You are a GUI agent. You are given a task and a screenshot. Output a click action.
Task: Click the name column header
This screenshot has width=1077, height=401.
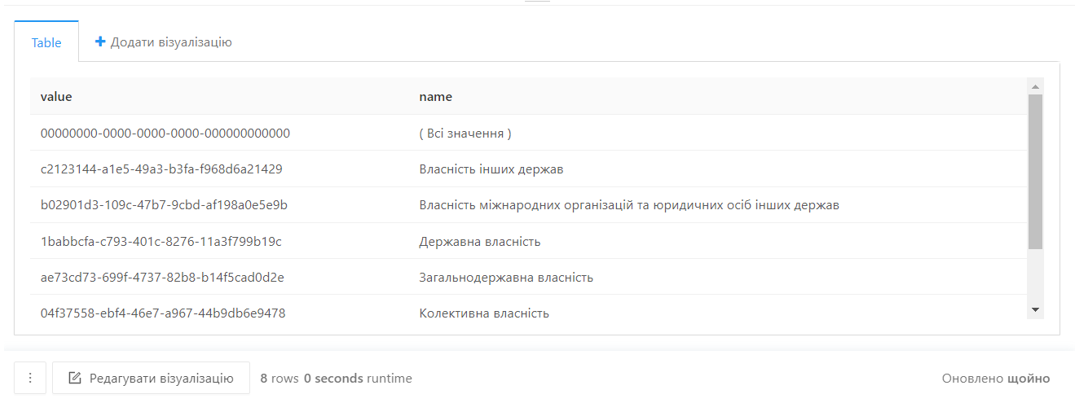(x=435, y=97)
